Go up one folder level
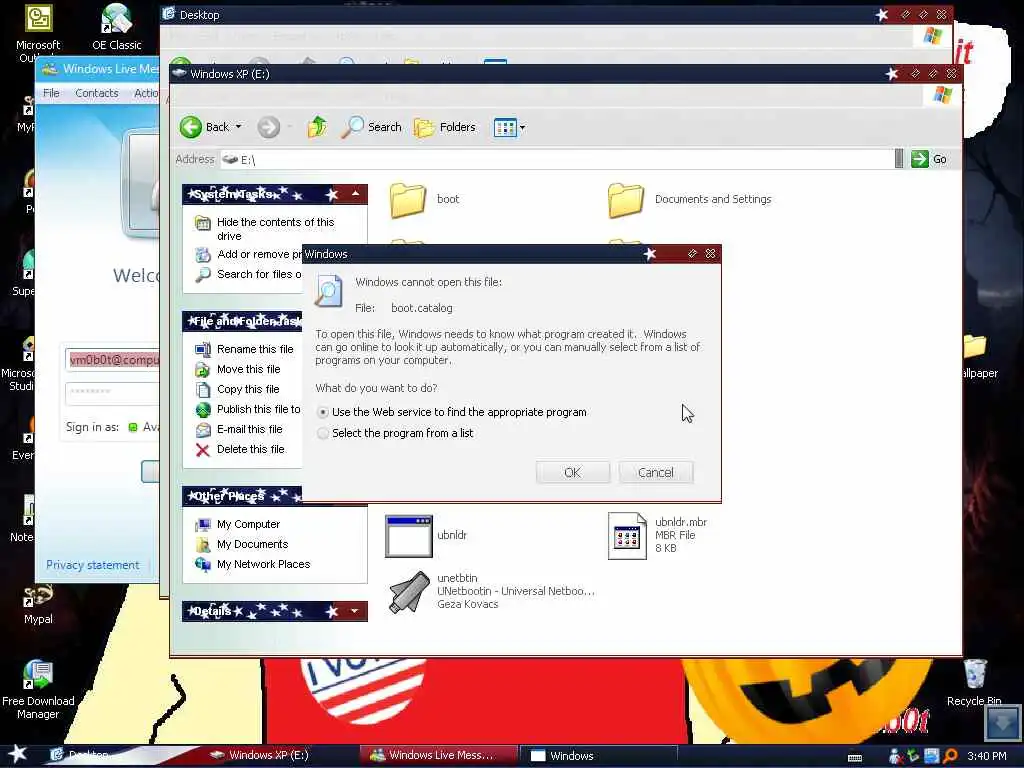The width and height of the screenshot is (1024, 768). click(317, 127)
